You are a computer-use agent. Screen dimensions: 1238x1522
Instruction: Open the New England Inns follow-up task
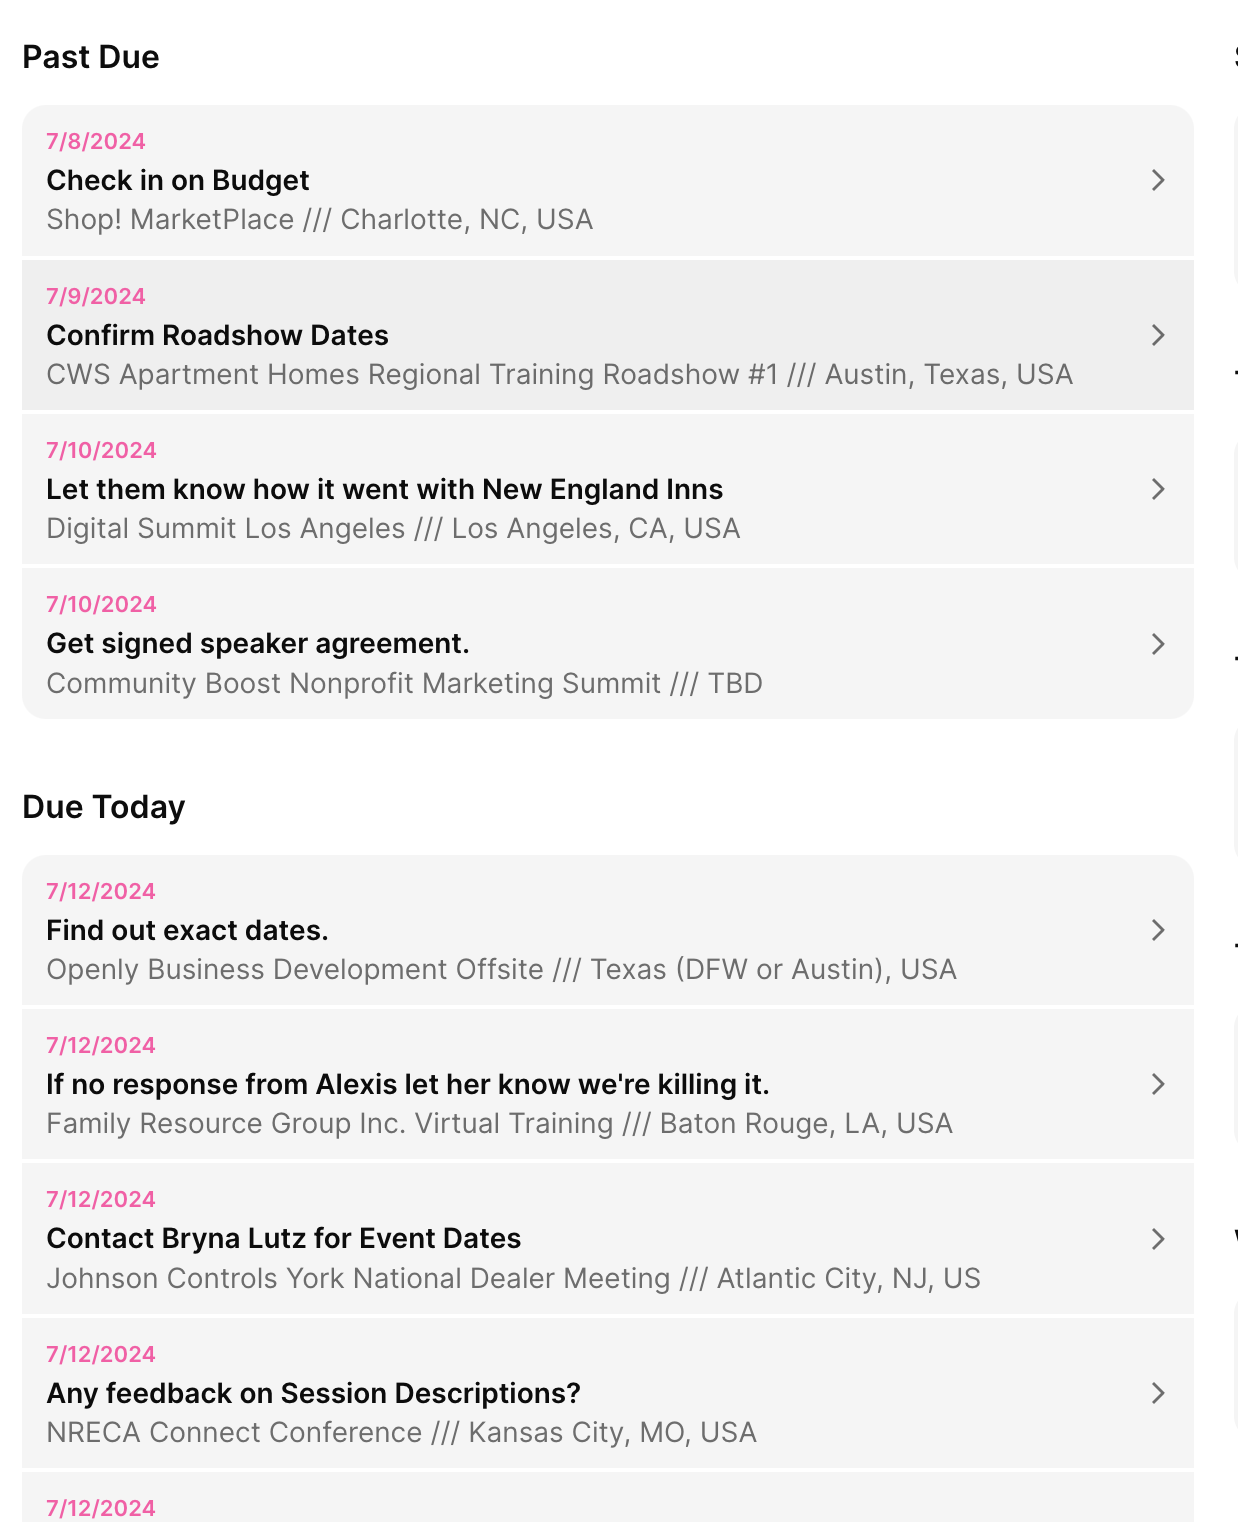point(384,489)
